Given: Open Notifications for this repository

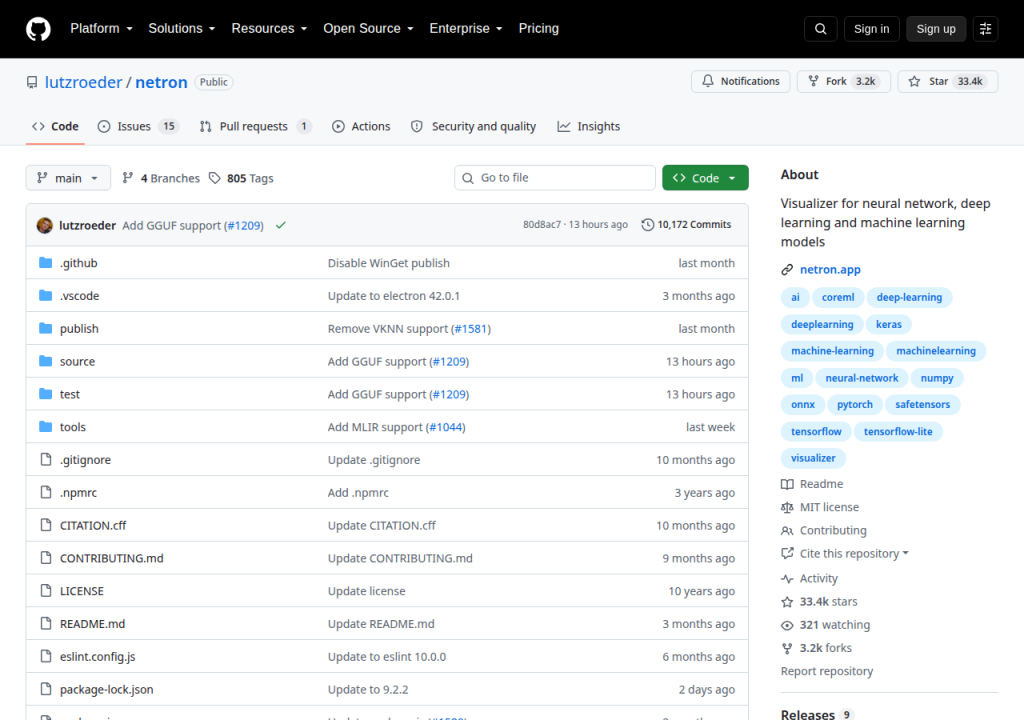Looking at the screenshot, I should click(x=741, y=81).
